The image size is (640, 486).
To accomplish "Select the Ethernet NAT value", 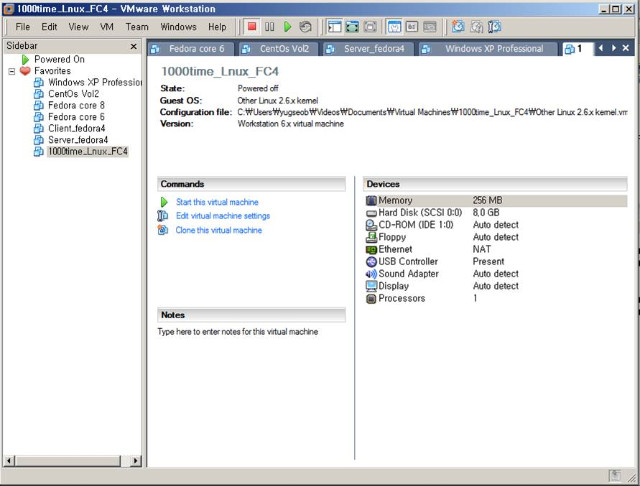I will pyautogui.click(x=482, y=249).
